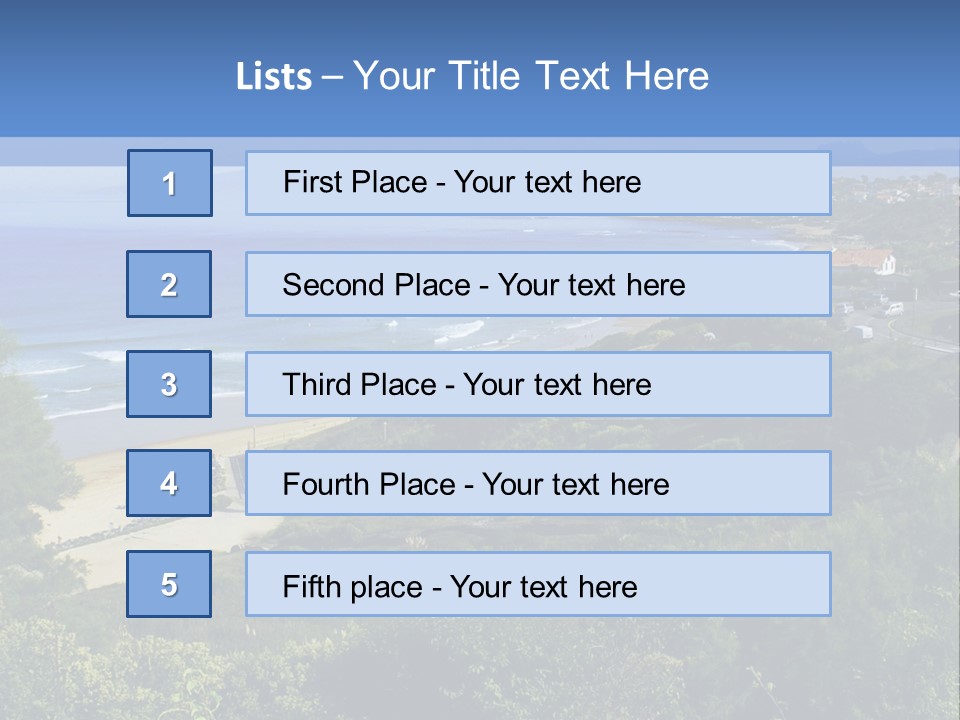
Task: Select the number 2 box
Action: 170,284
